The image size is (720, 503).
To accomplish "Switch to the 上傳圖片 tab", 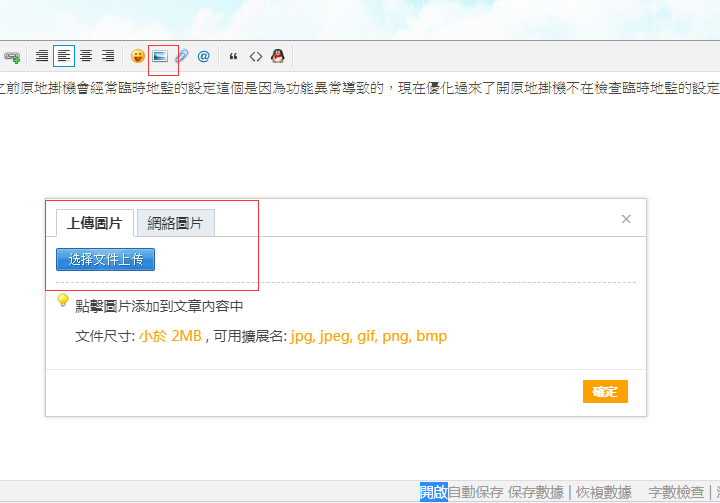I will click(94, 223).
